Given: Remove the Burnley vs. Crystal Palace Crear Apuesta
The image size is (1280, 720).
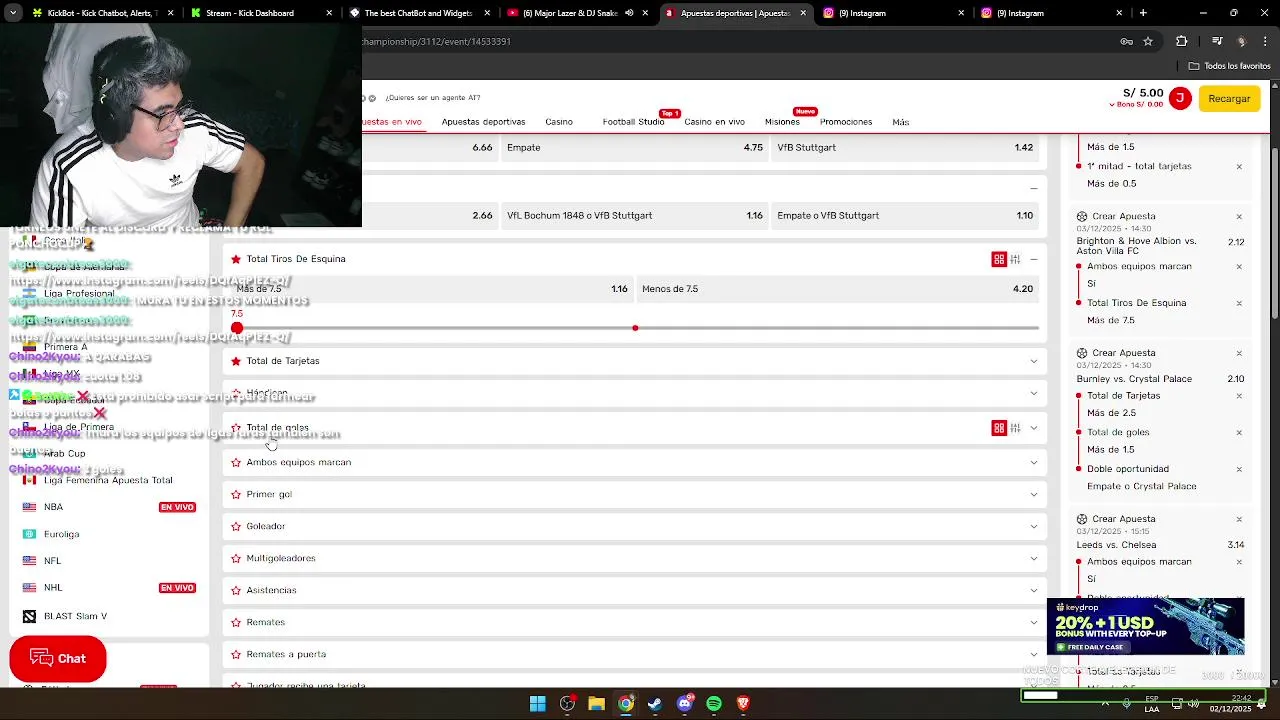Looking at the screenshot, I should click(x=1239, y=353).
